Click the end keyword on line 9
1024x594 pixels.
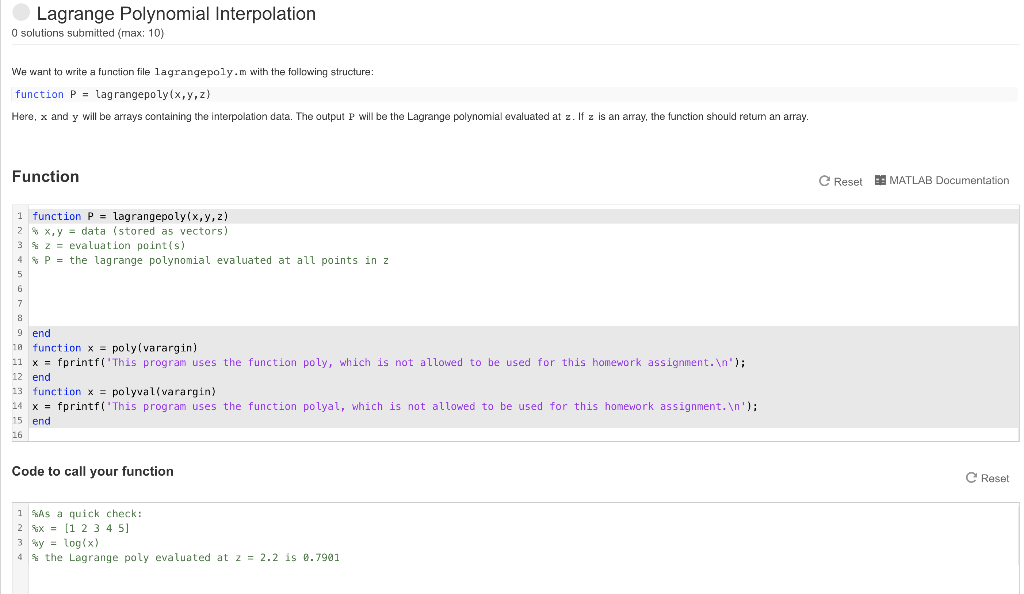38,333
